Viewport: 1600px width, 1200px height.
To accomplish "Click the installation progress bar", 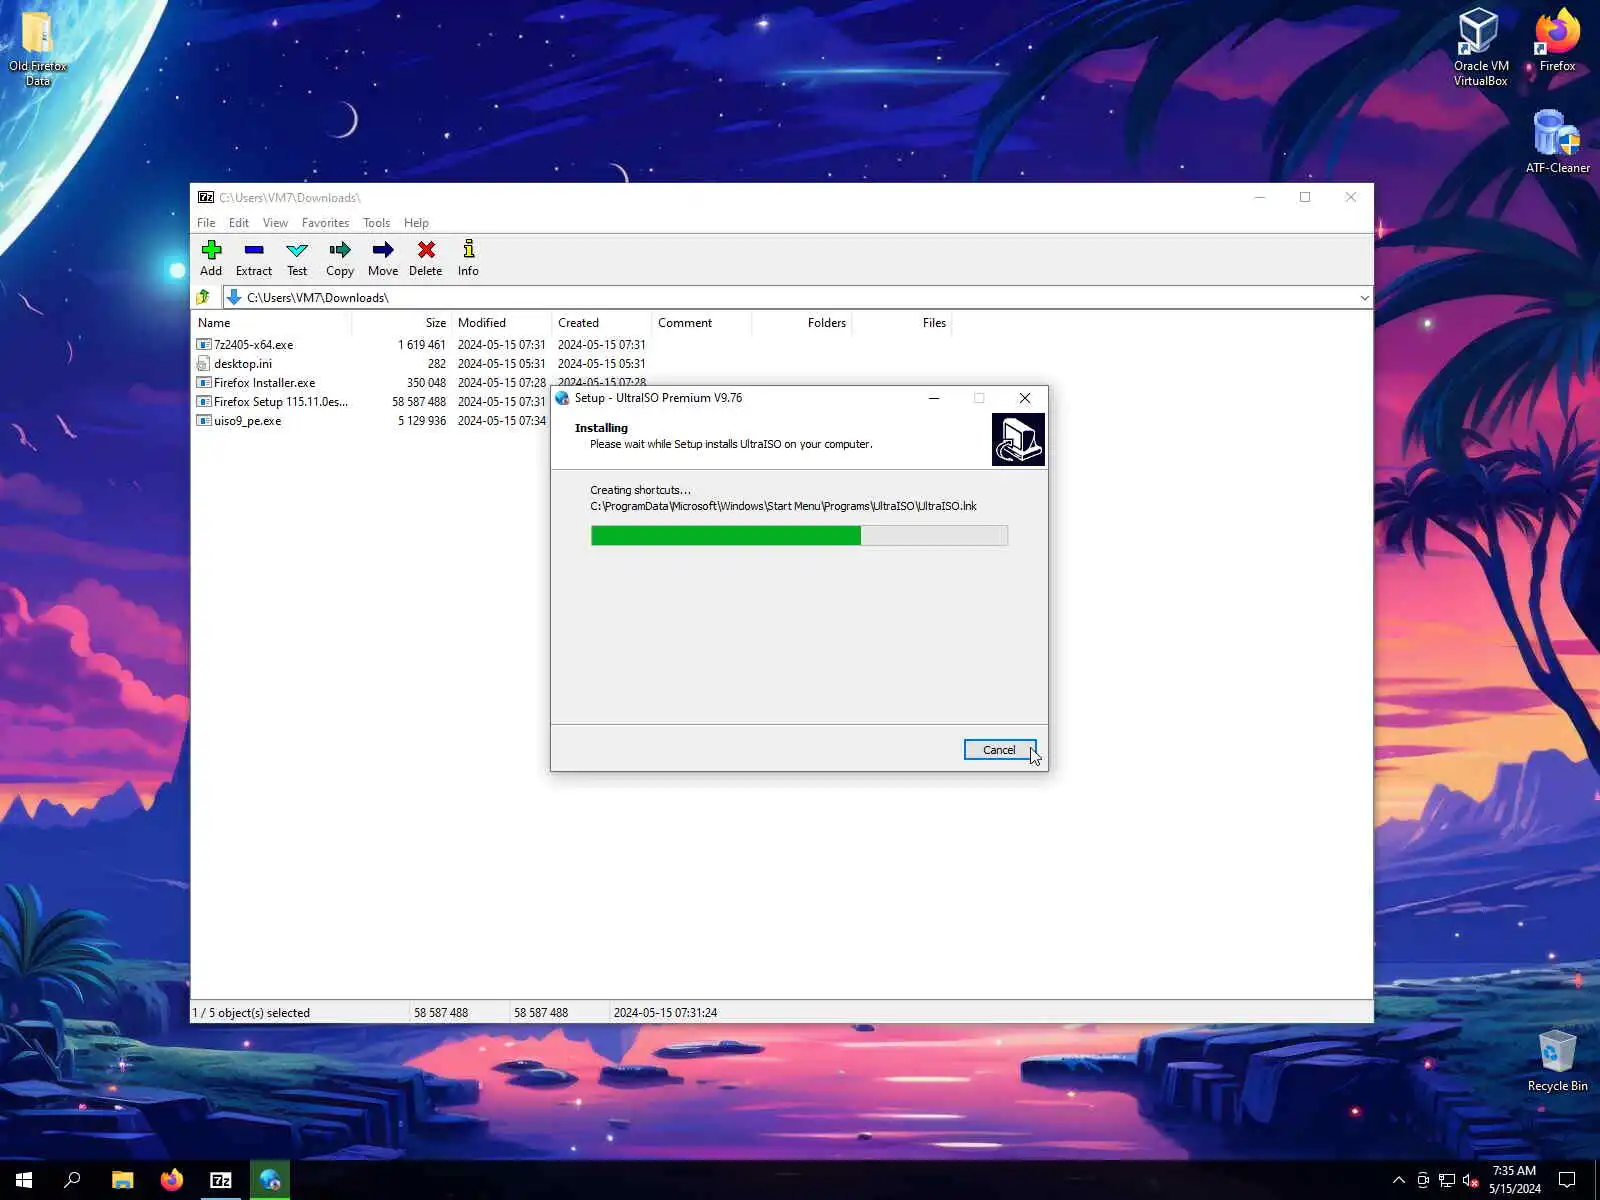I will pos(799,536).
